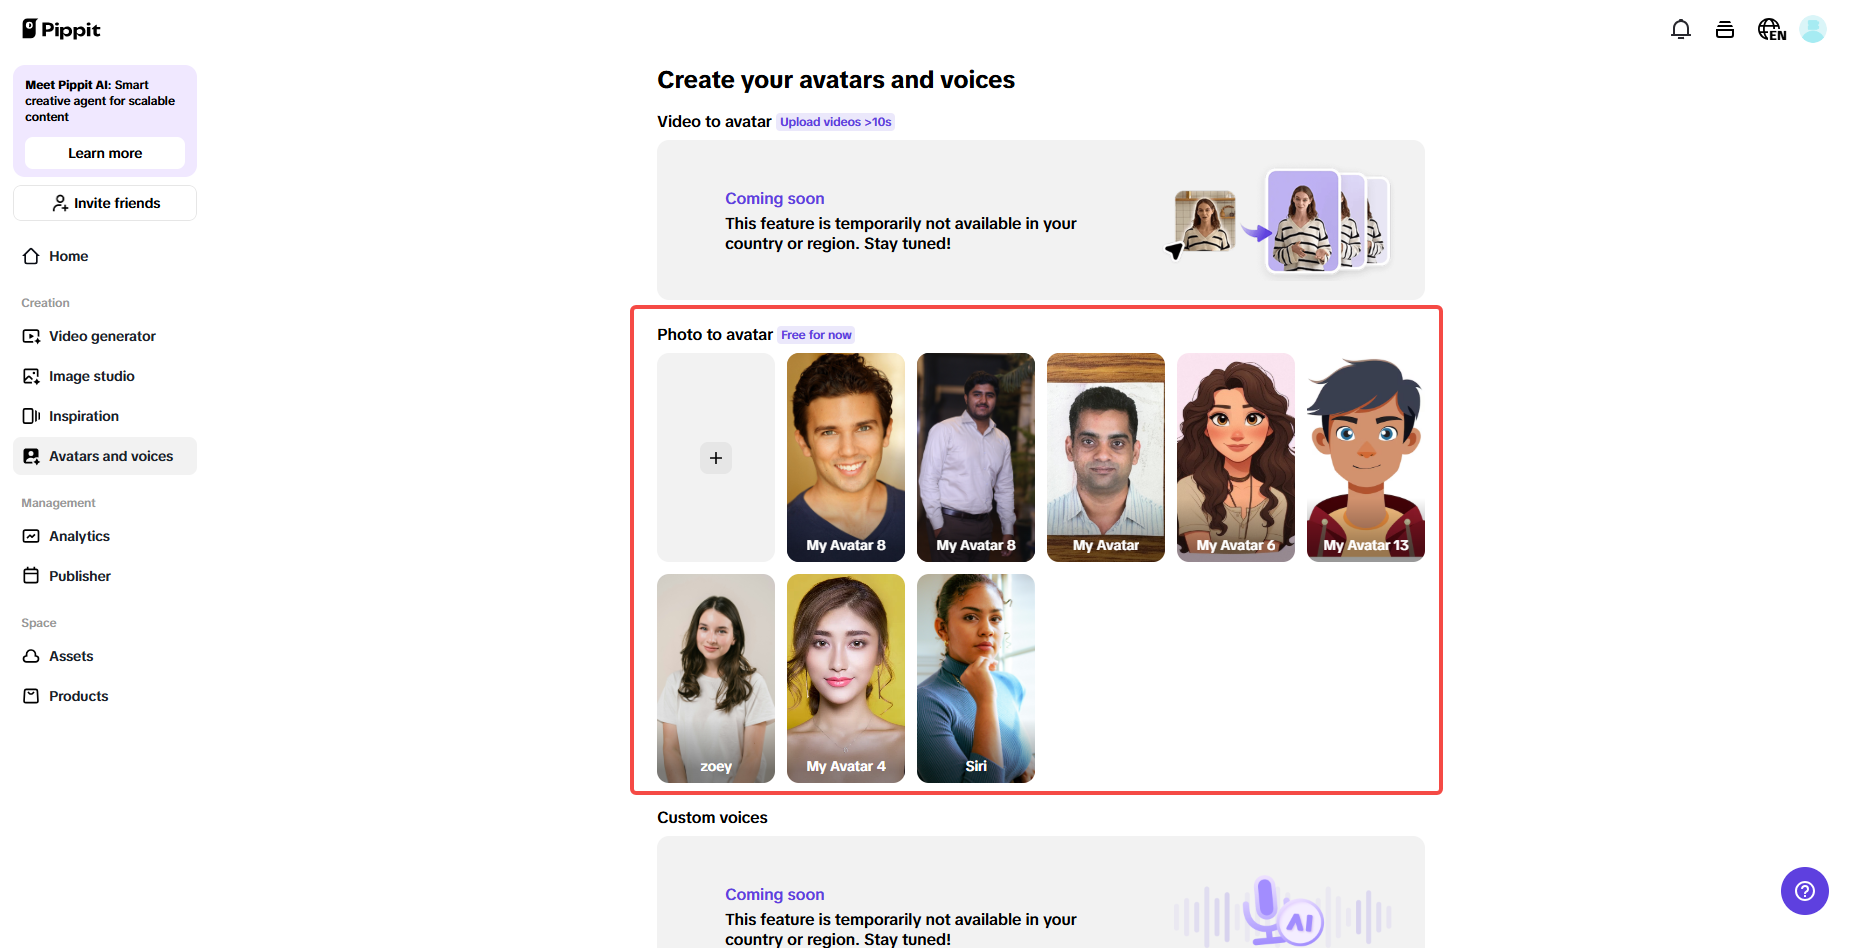Screen dimensions: 1857x948
Task: Click the "Create your avatars and voices" heading
Action: 836,80
